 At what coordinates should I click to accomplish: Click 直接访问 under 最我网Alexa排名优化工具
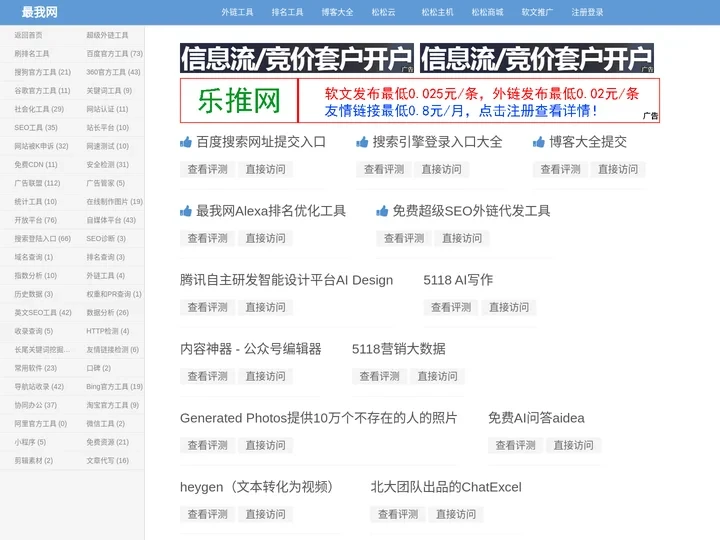point(265,238)
